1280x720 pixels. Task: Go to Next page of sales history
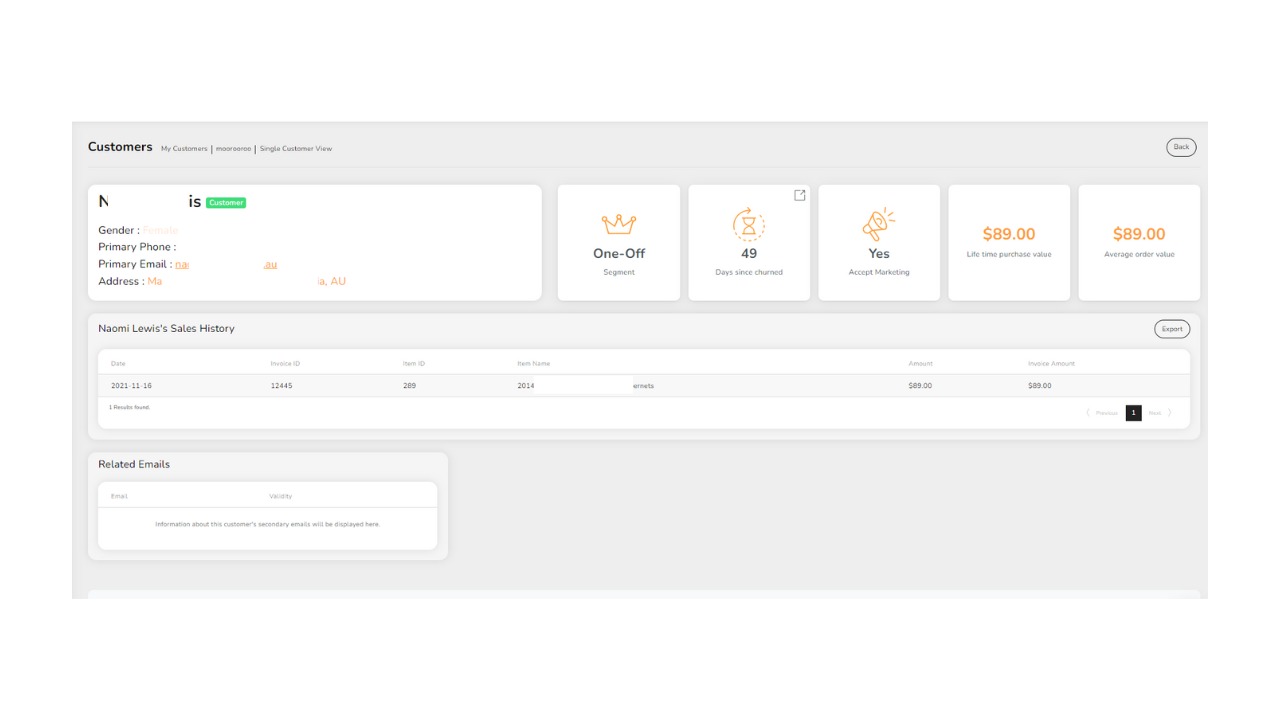pyautogui.click(x=1158, y=413)
